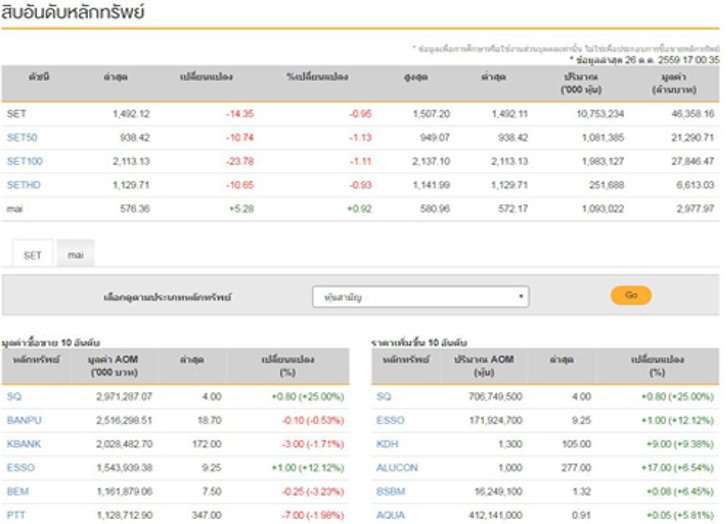Select the SET100 volume 1,983,127
Viewport: 728px width, 524px height.
[603, 161]
